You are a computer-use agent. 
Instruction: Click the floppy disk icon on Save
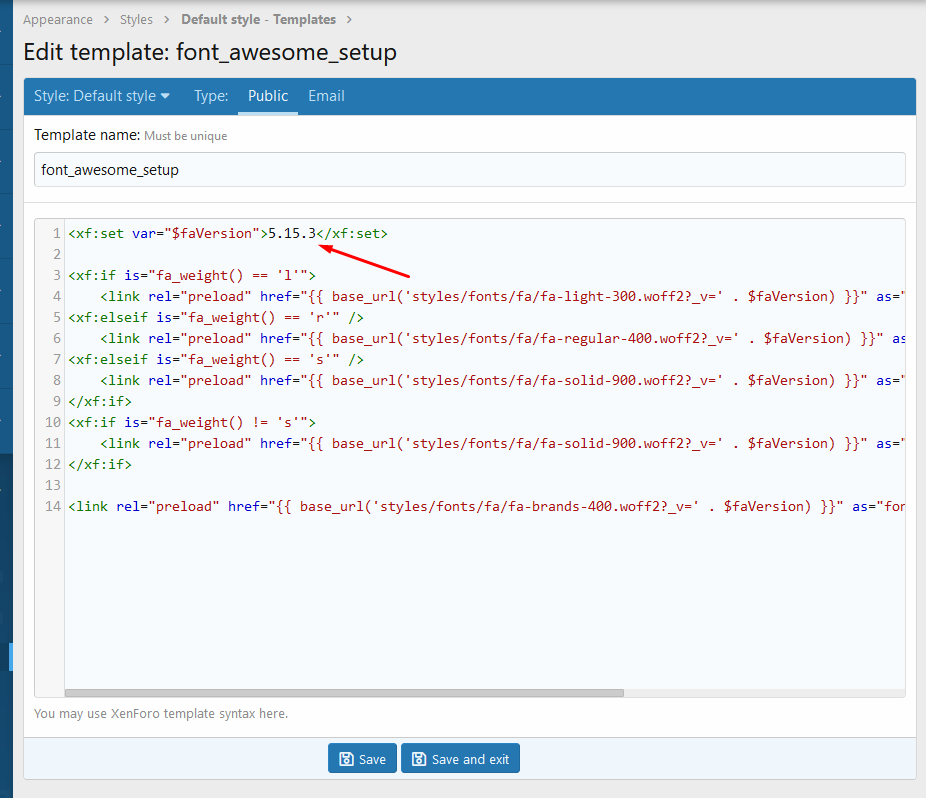pos(347,759)
